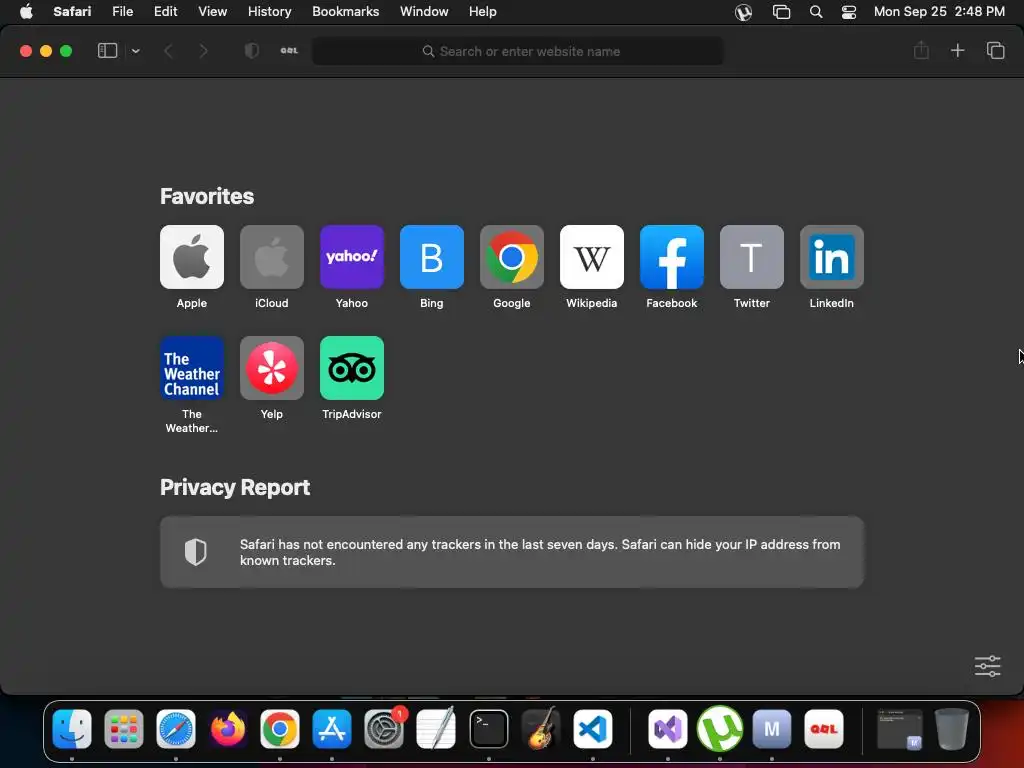
Task: Open the Help menu
Action: click(x=483, y=11)
